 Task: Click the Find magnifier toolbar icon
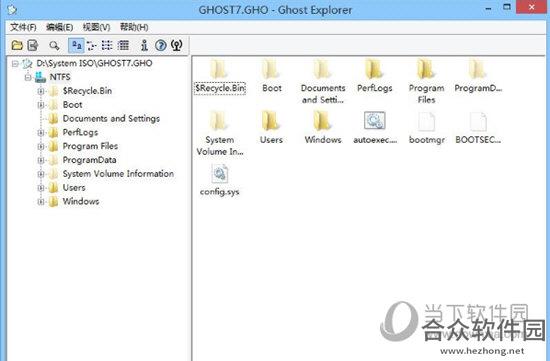click(54, 45)
